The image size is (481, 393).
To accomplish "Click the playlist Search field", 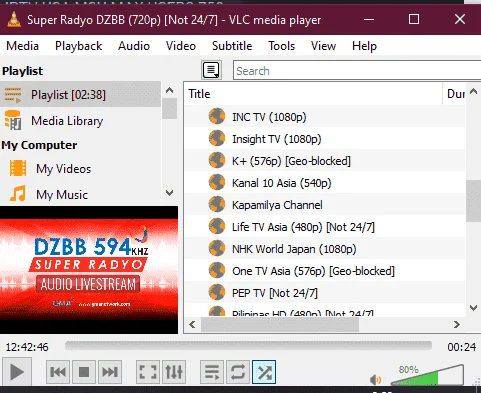I will coord(357,70).
